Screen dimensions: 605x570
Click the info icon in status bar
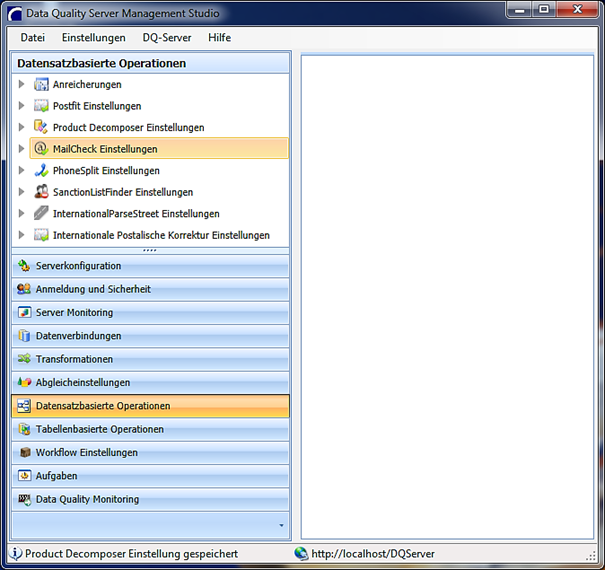15,553
